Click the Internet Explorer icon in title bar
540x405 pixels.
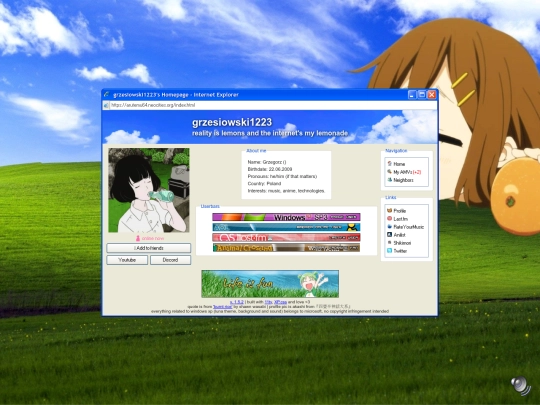tap(107, 95)
